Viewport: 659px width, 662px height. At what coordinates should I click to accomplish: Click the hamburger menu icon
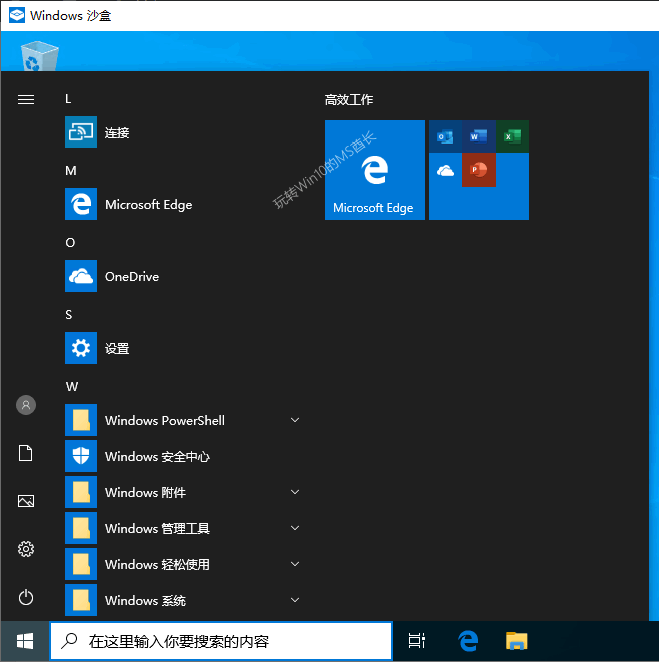pos(26,99)
